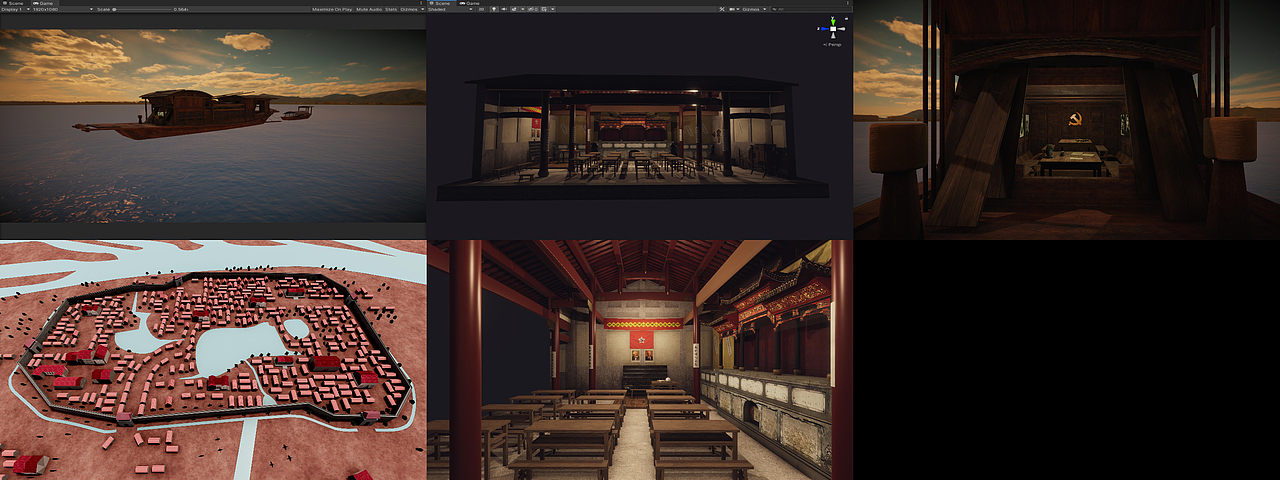The width and height of the screenshot is (1280, 480).
Task: Toggle the scene gizmo rotation lock
Action: [846, 18]
